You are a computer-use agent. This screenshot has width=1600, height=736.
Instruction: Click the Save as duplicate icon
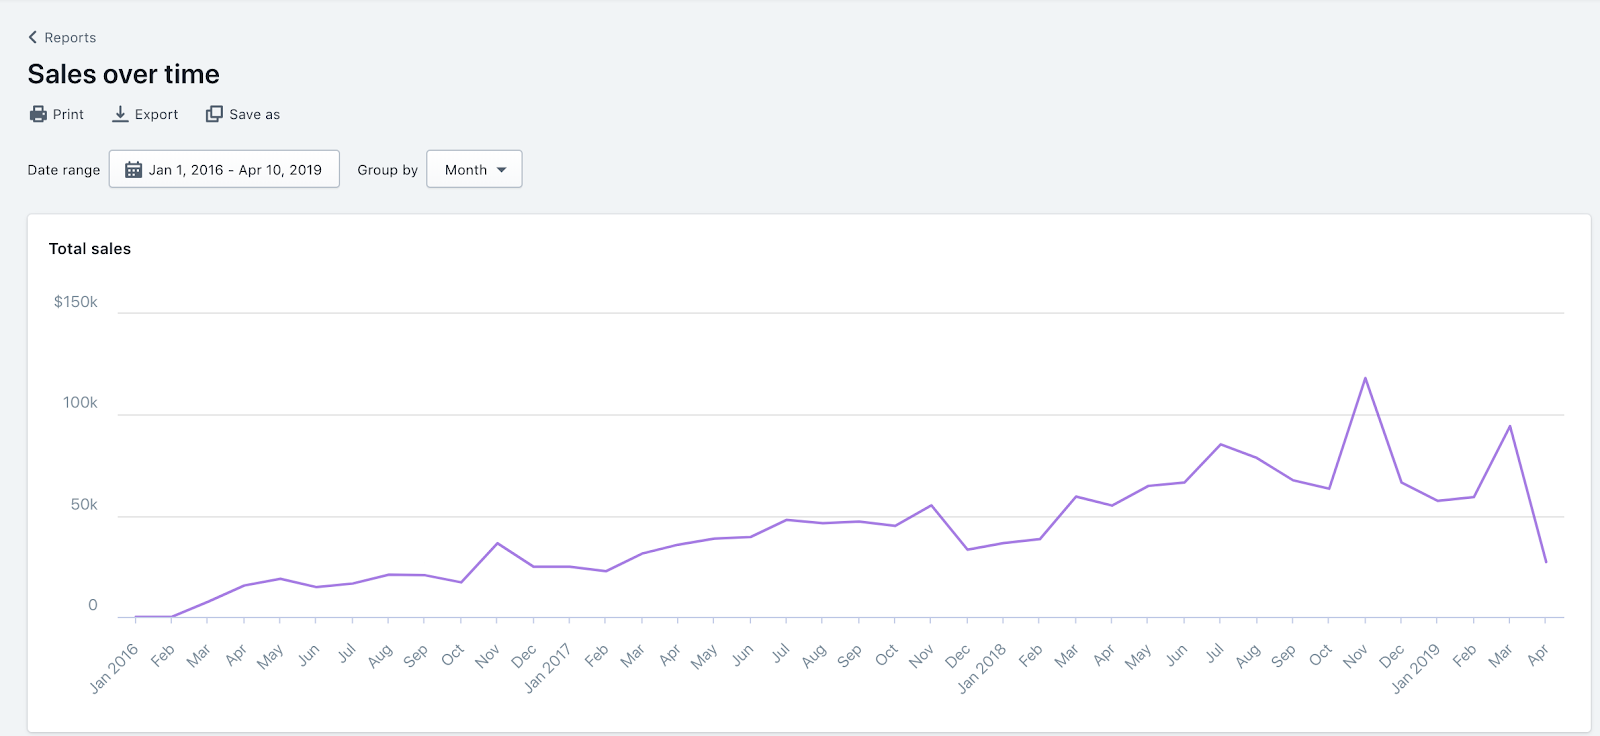point(214,114)
